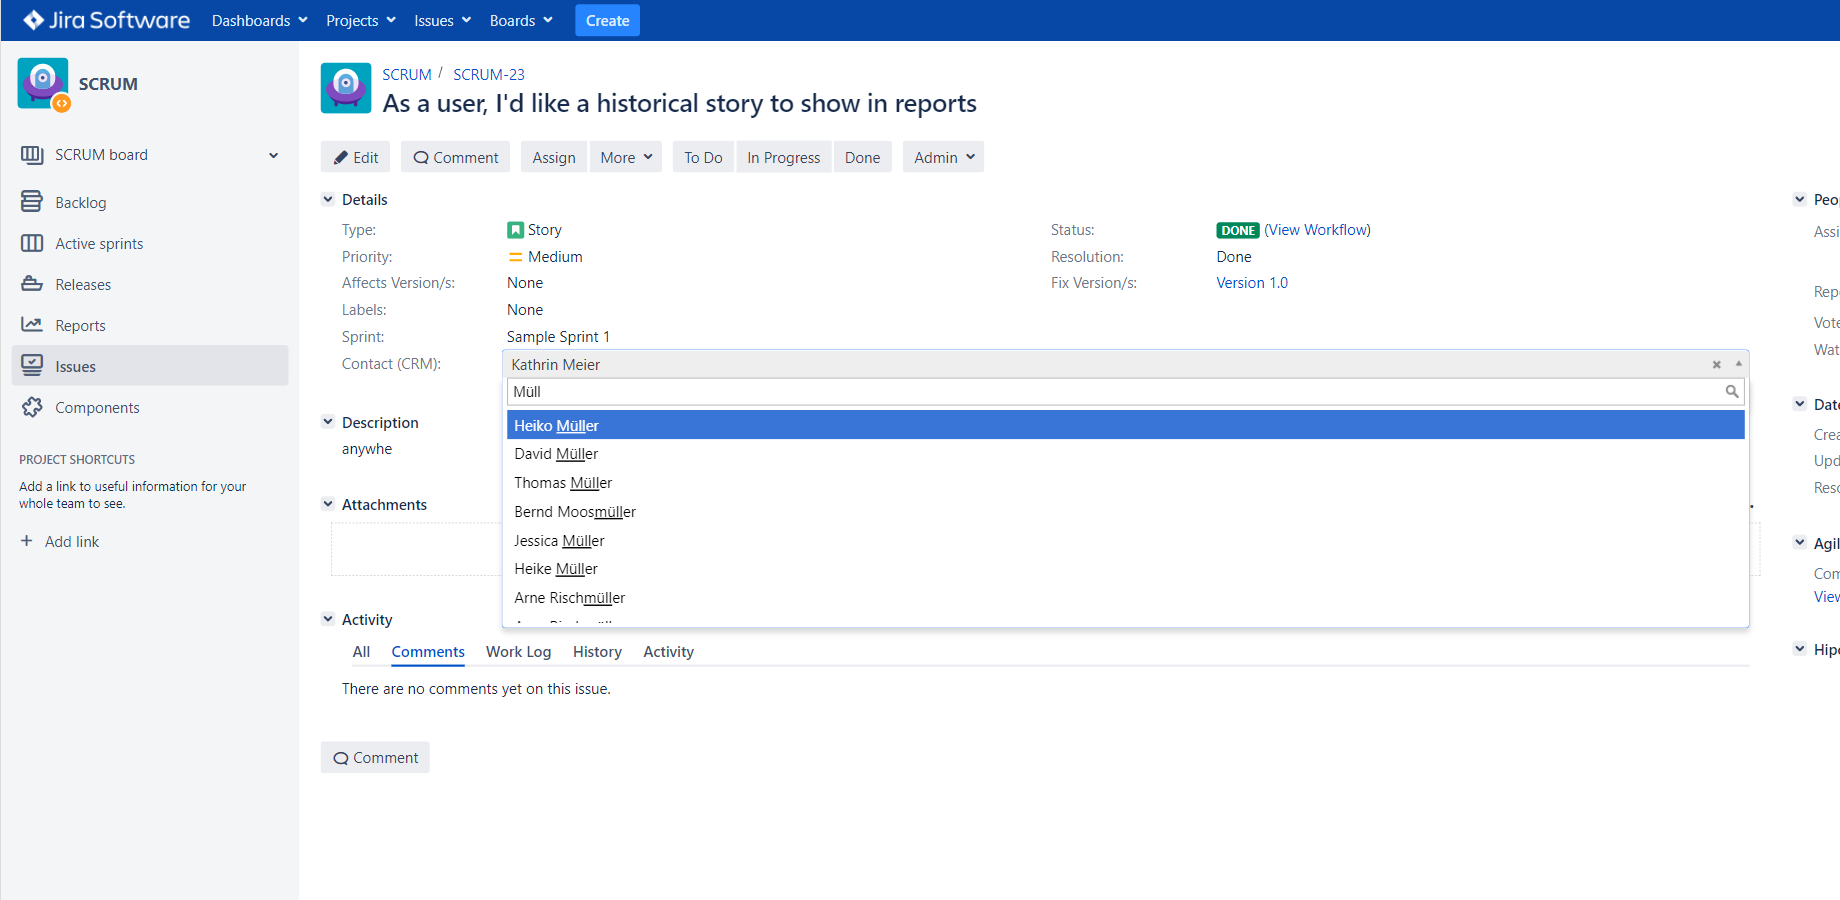Select Issues in the sidebar

pyautogui.click(x=150, y=366)
